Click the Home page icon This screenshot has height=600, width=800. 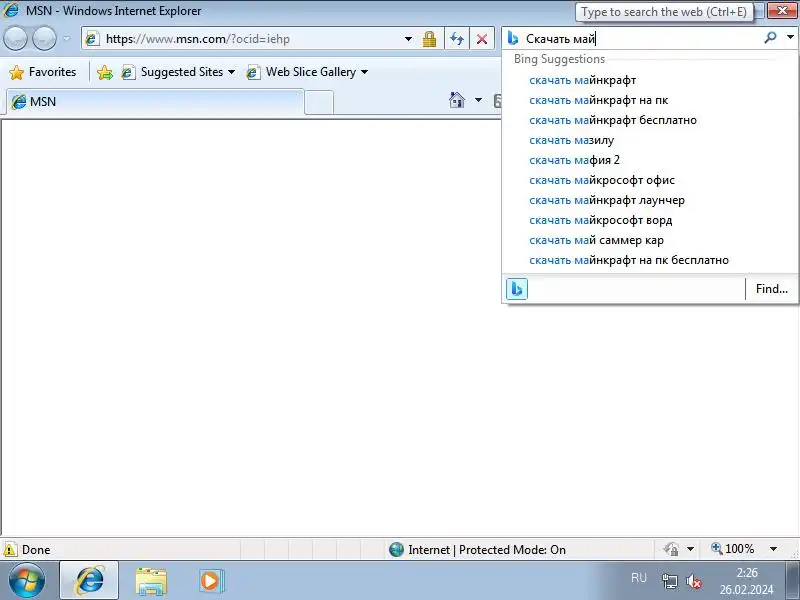pyautogui.click(x=457, y=99)
